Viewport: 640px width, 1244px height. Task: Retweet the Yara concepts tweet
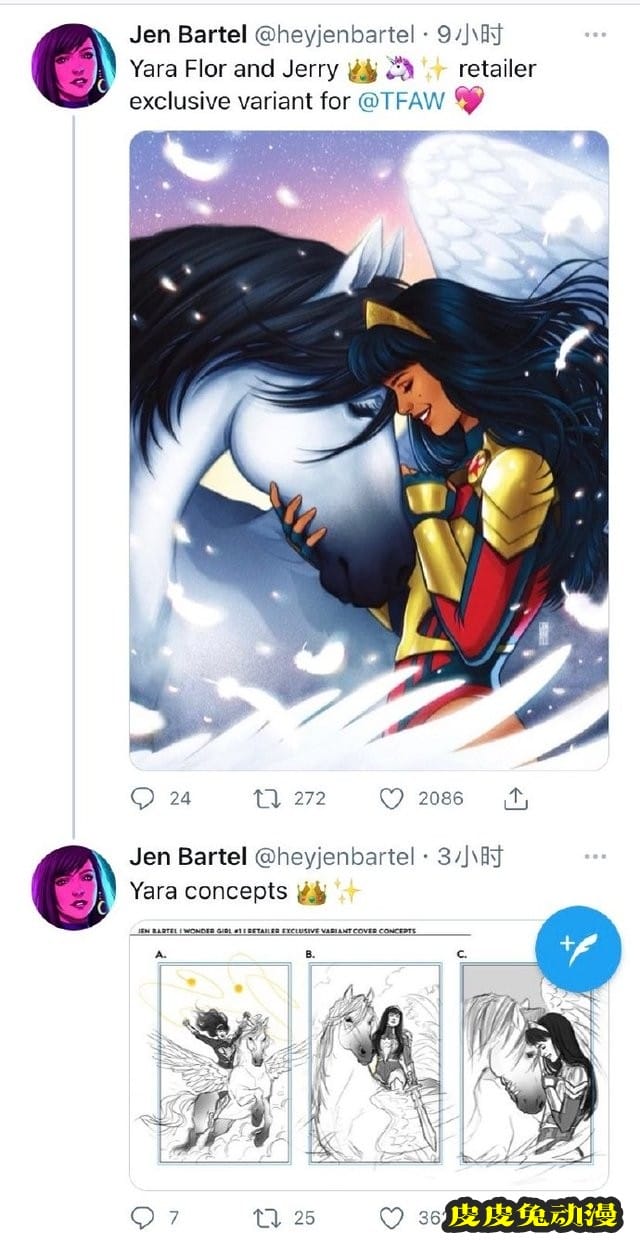pyautogui.click(x=266, y=1217)
